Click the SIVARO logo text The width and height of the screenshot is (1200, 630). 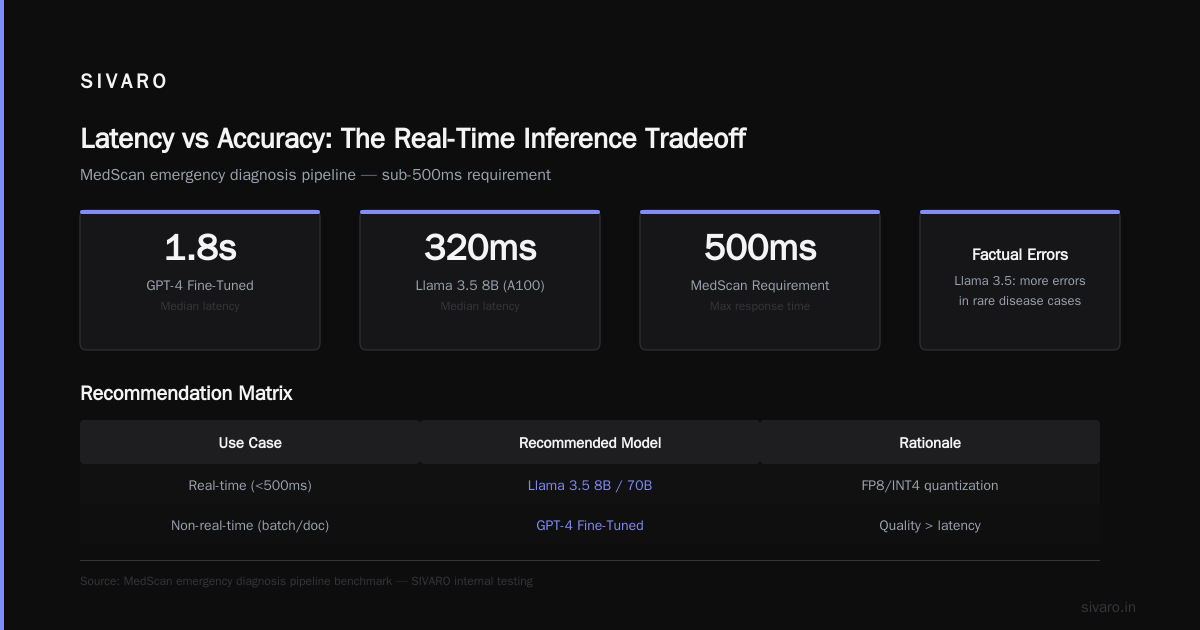124,82
